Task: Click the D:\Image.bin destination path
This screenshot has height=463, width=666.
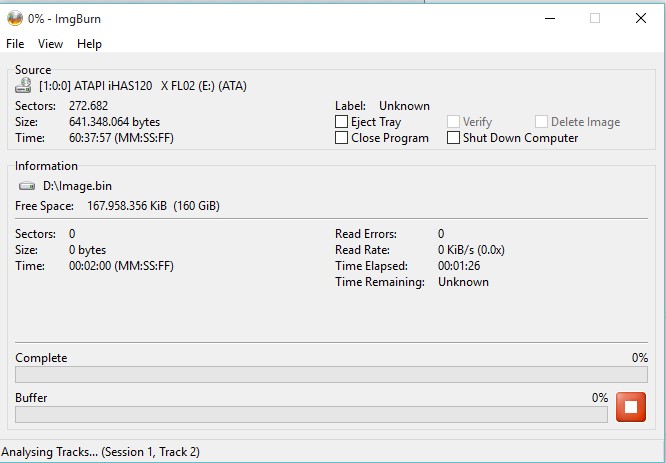Action: (x=77, y=186)
